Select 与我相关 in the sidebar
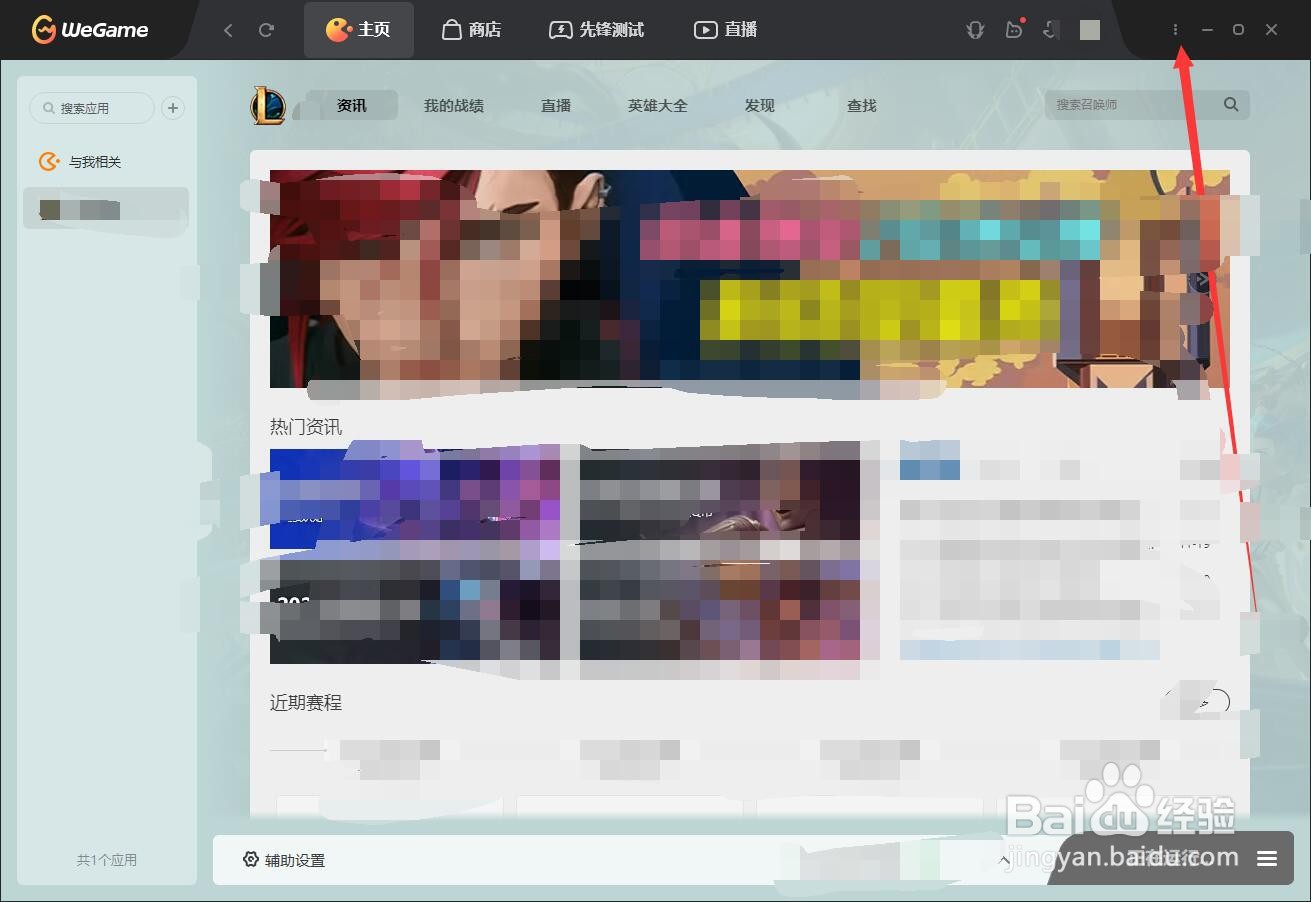Screen dimensions: 1311x902 pos(80,161)
